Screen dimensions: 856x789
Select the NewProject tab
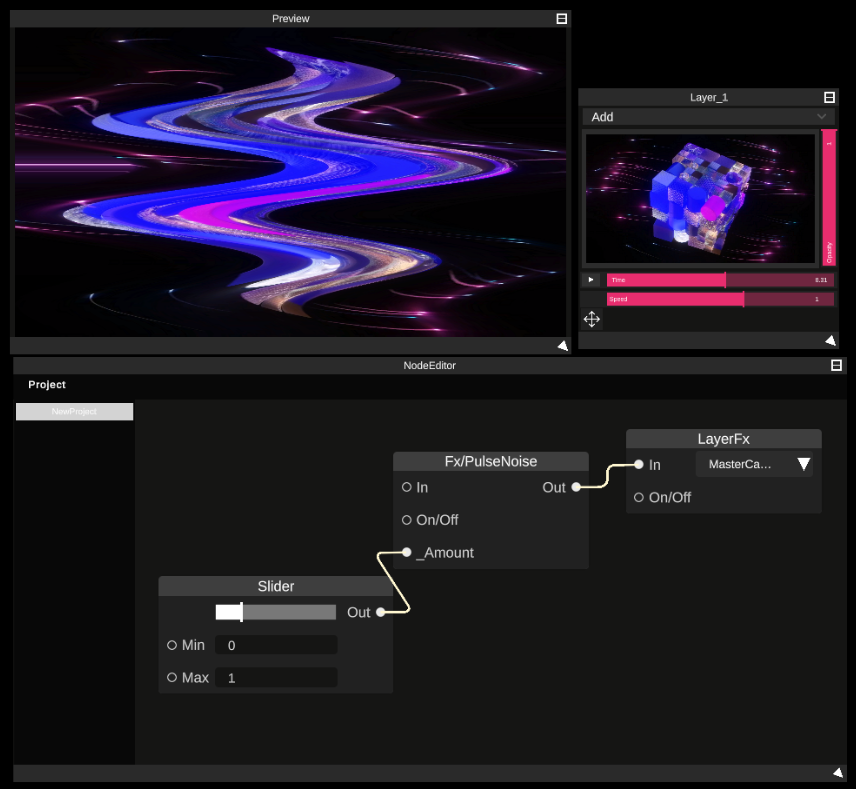coord(74,411)
